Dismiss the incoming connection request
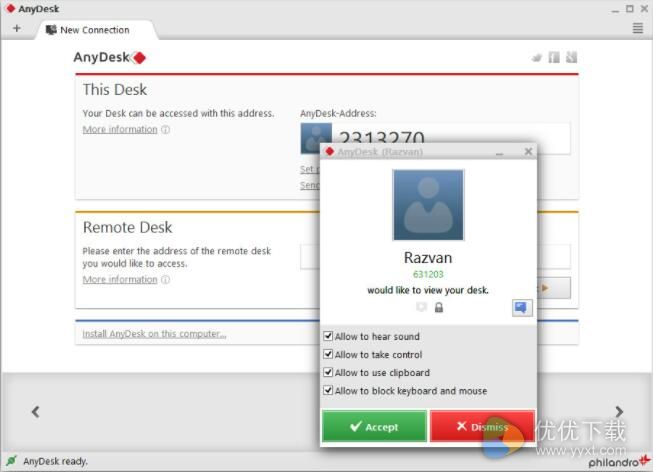Image resolution: width=653 pixels, height=472 pixels. pyautogui.click(x=482, y=426)
